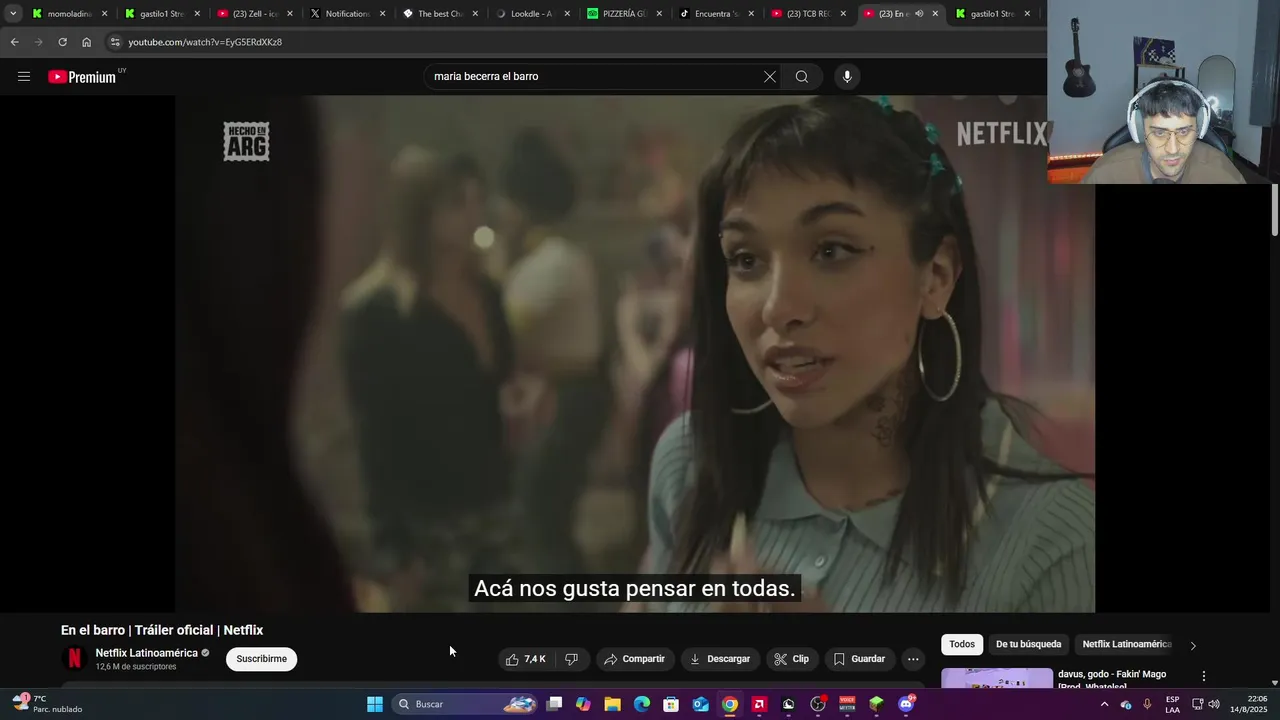
Task: Mute the playing tab audio icon
Action: pyautogui.click(x=919, y=14)
